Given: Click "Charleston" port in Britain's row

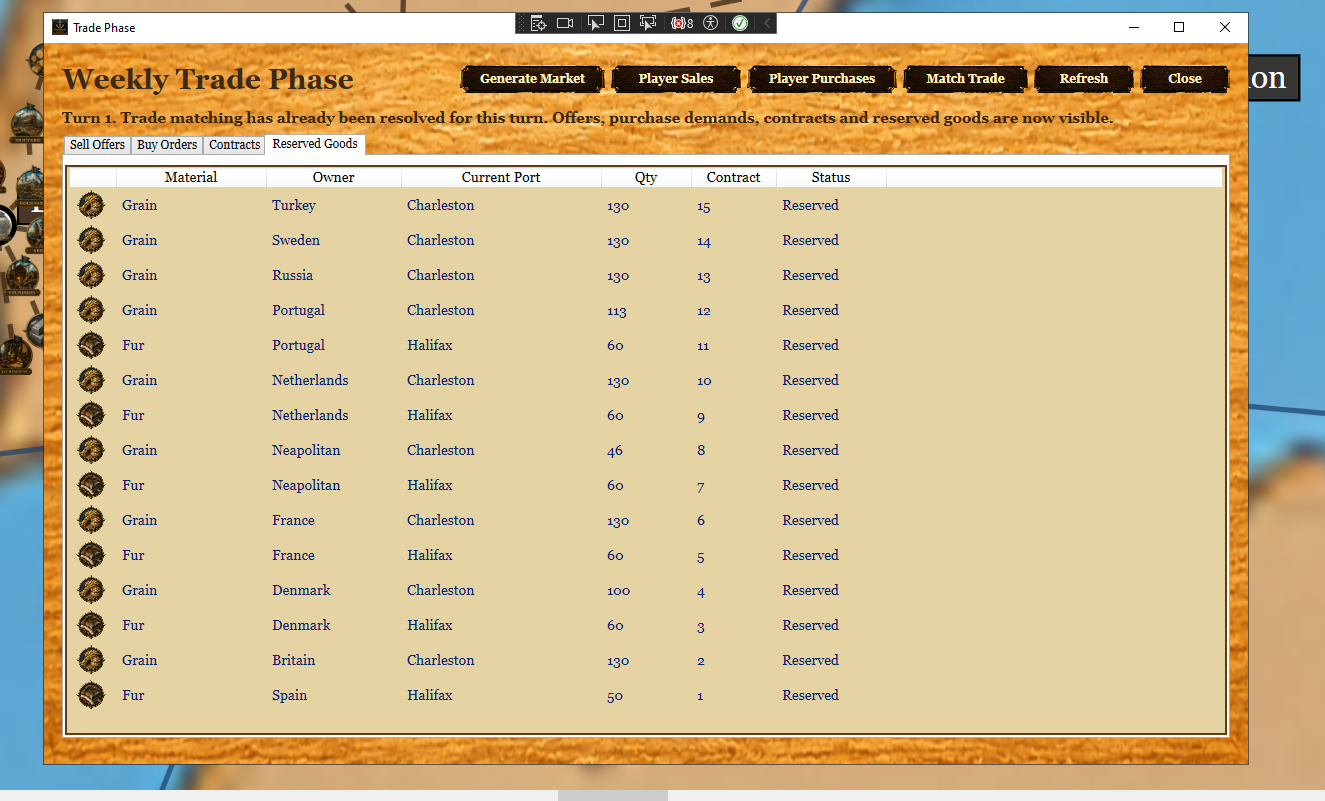Looking at the screenshot, I should pos(441,660).
